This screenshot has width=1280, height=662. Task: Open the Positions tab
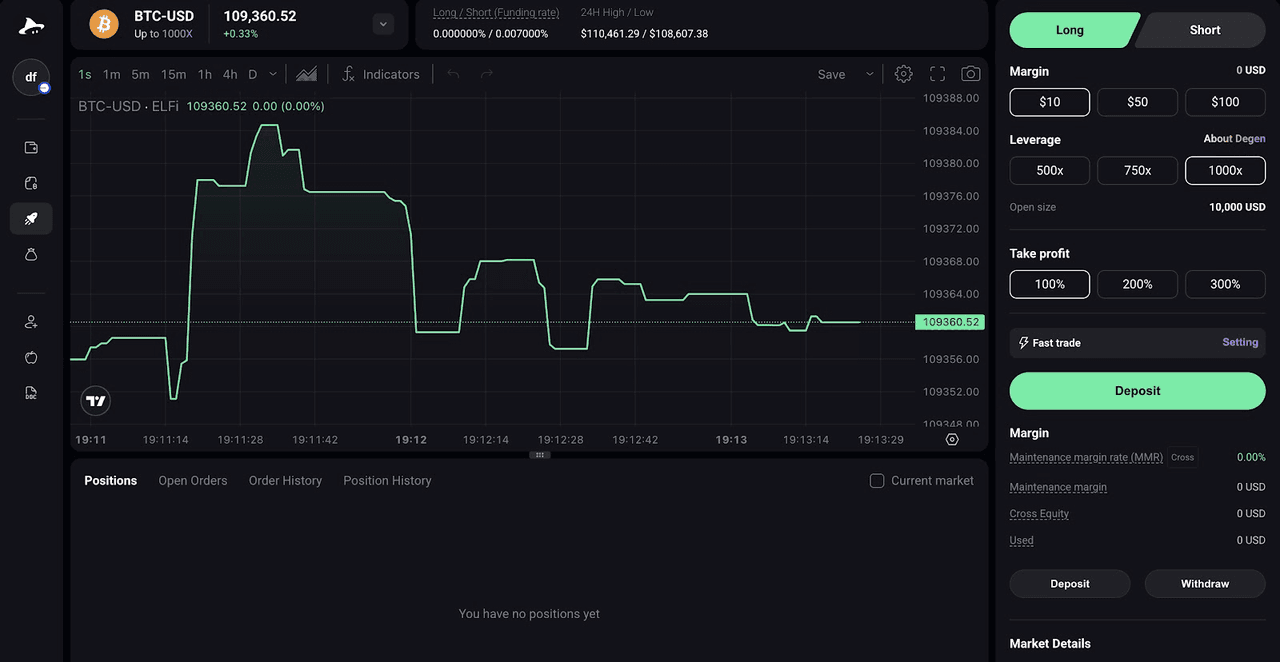pyautogui.click(x=111, y=481)
